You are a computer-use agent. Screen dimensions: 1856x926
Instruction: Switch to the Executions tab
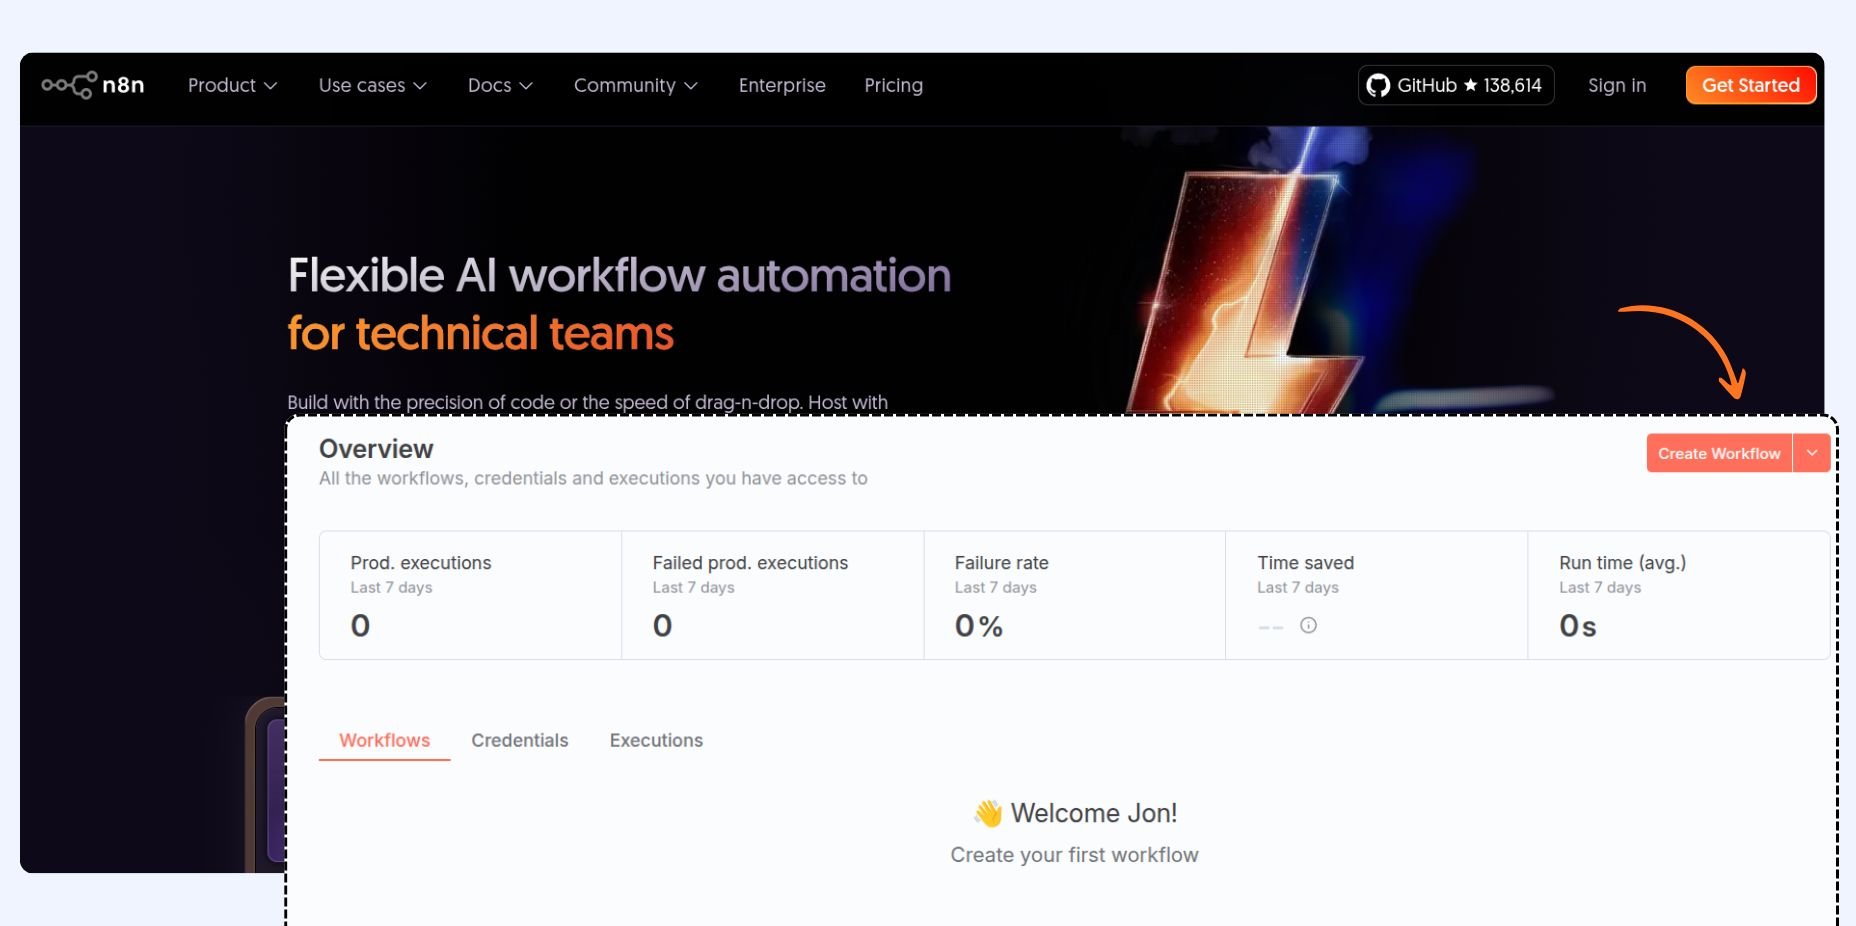coord(656,741)
